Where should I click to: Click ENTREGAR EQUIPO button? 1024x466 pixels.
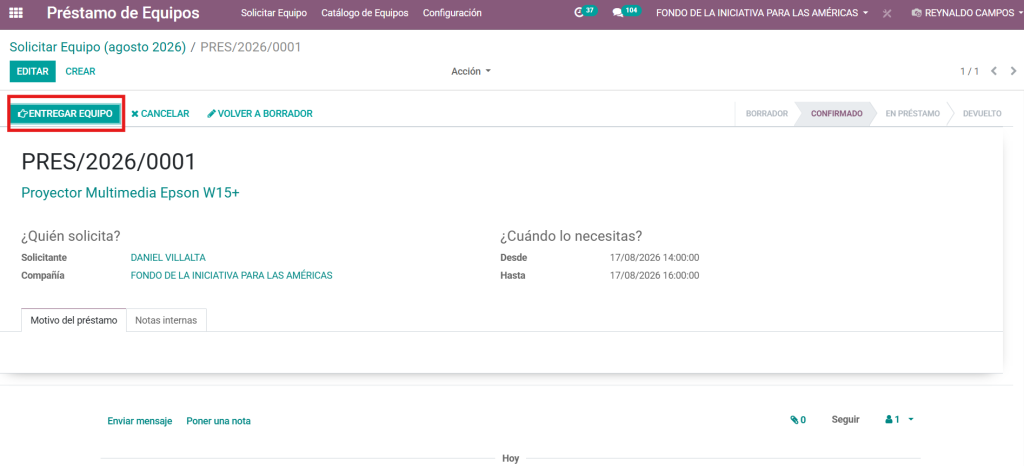pyautogui.click(x=65, y=114)
